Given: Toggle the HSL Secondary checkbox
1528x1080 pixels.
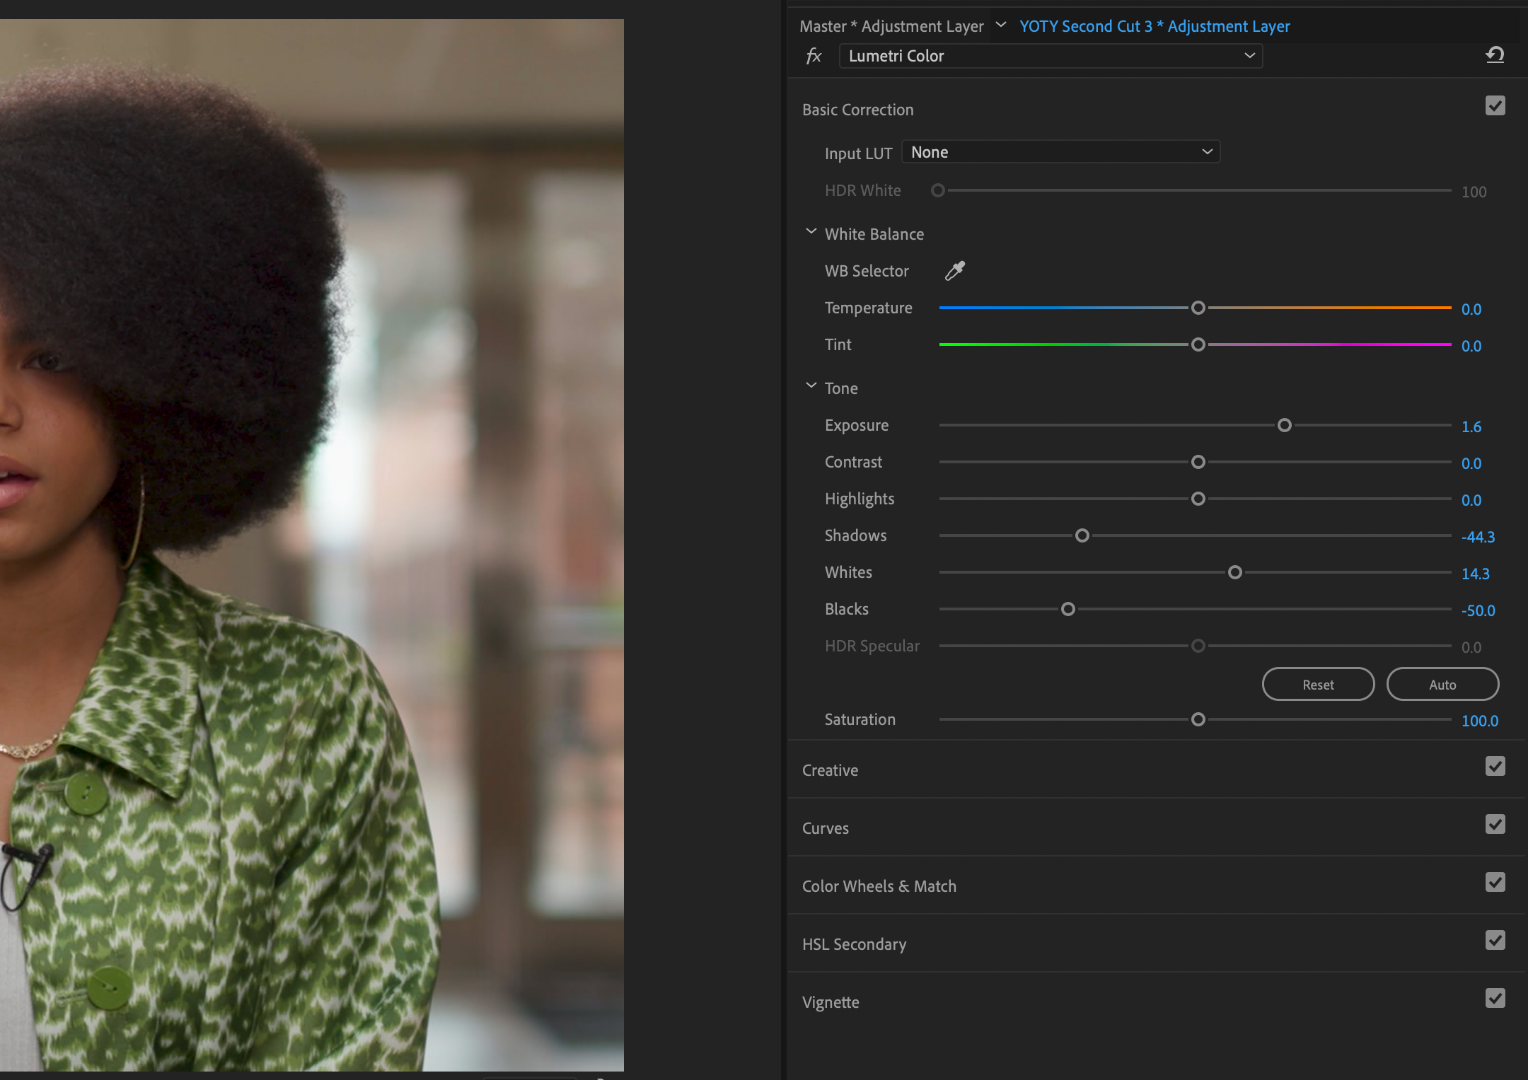Looking at the screenshot, I should coord(1495,940).
